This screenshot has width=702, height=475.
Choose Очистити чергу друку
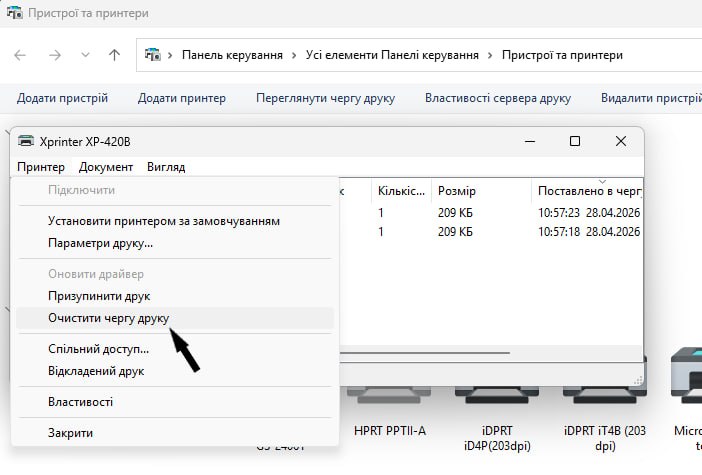[x=175, y=318]
